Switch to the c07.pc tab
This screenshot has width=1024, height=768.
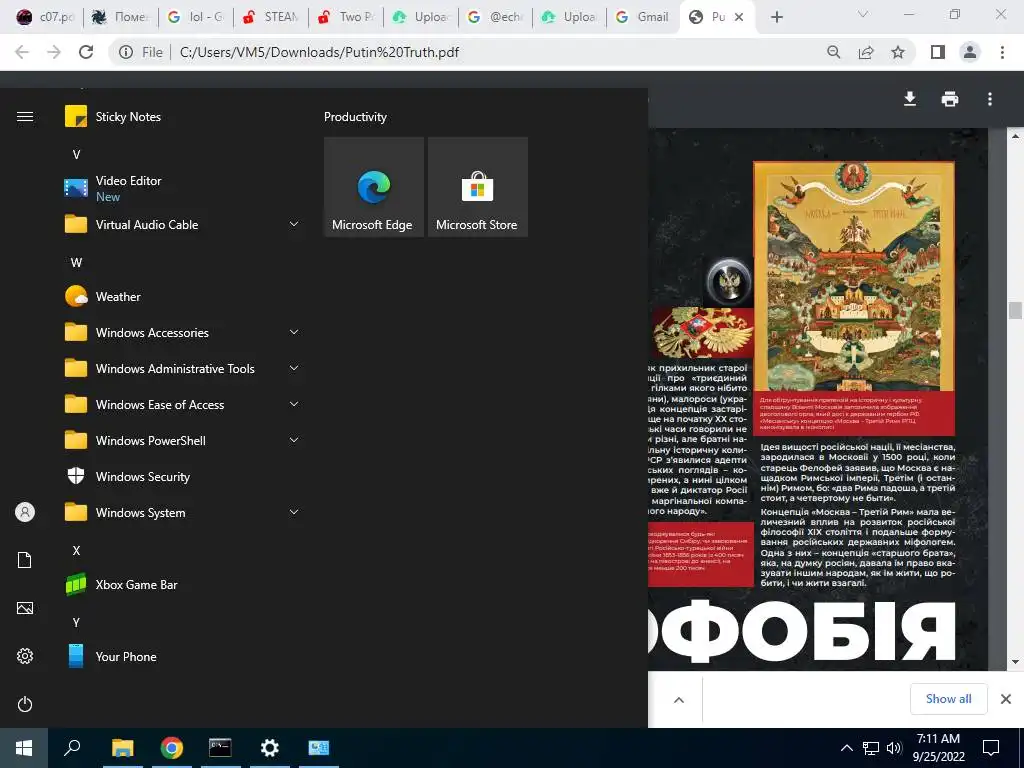[46, 17]
